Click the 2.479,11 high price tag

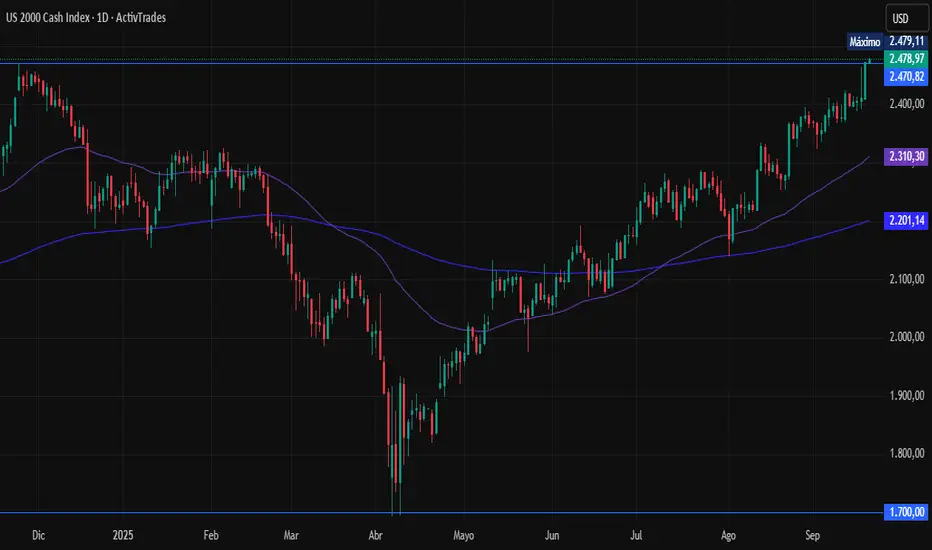[906, 41]
